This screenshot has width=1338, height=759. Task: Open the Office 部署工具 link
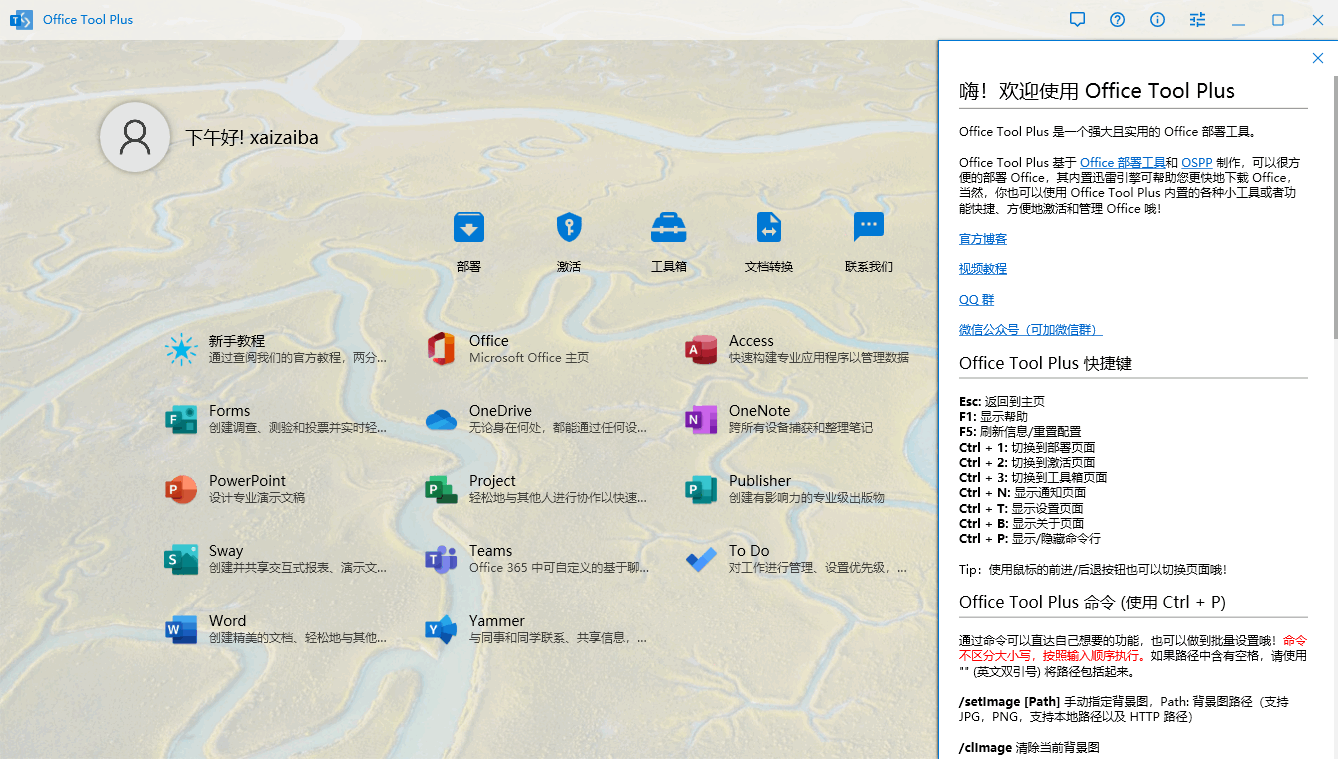(x=1122, y=162)
